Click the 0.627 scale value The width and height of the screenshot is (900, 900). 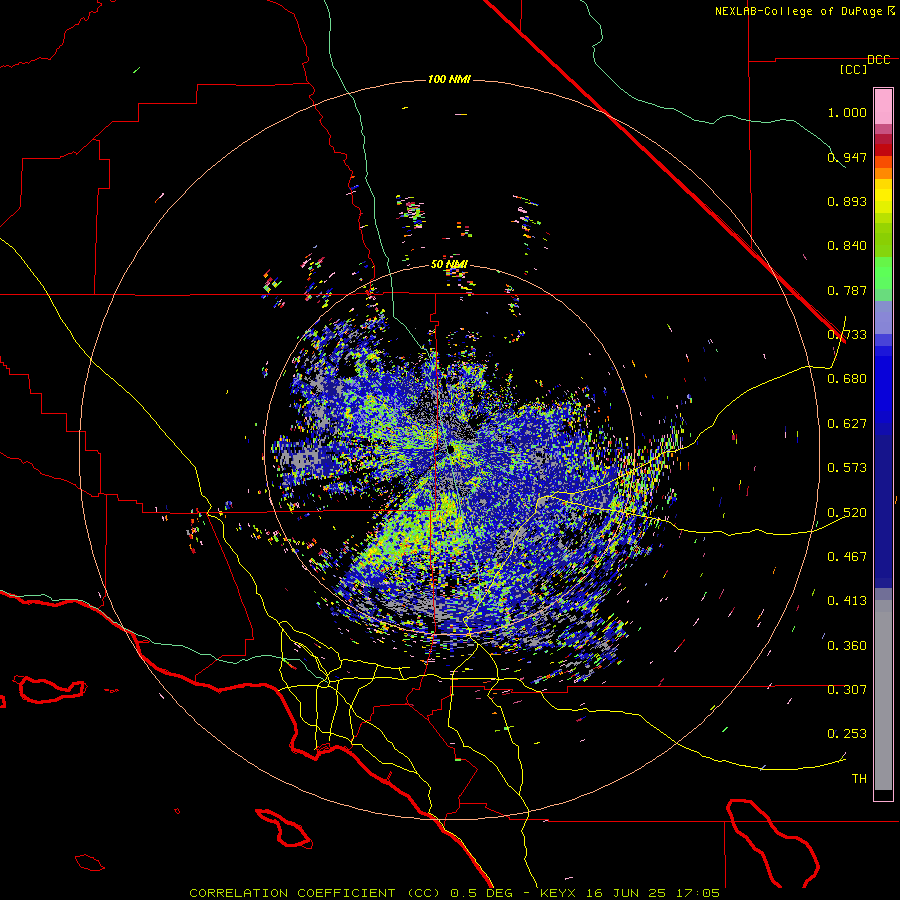pos(847,424)
